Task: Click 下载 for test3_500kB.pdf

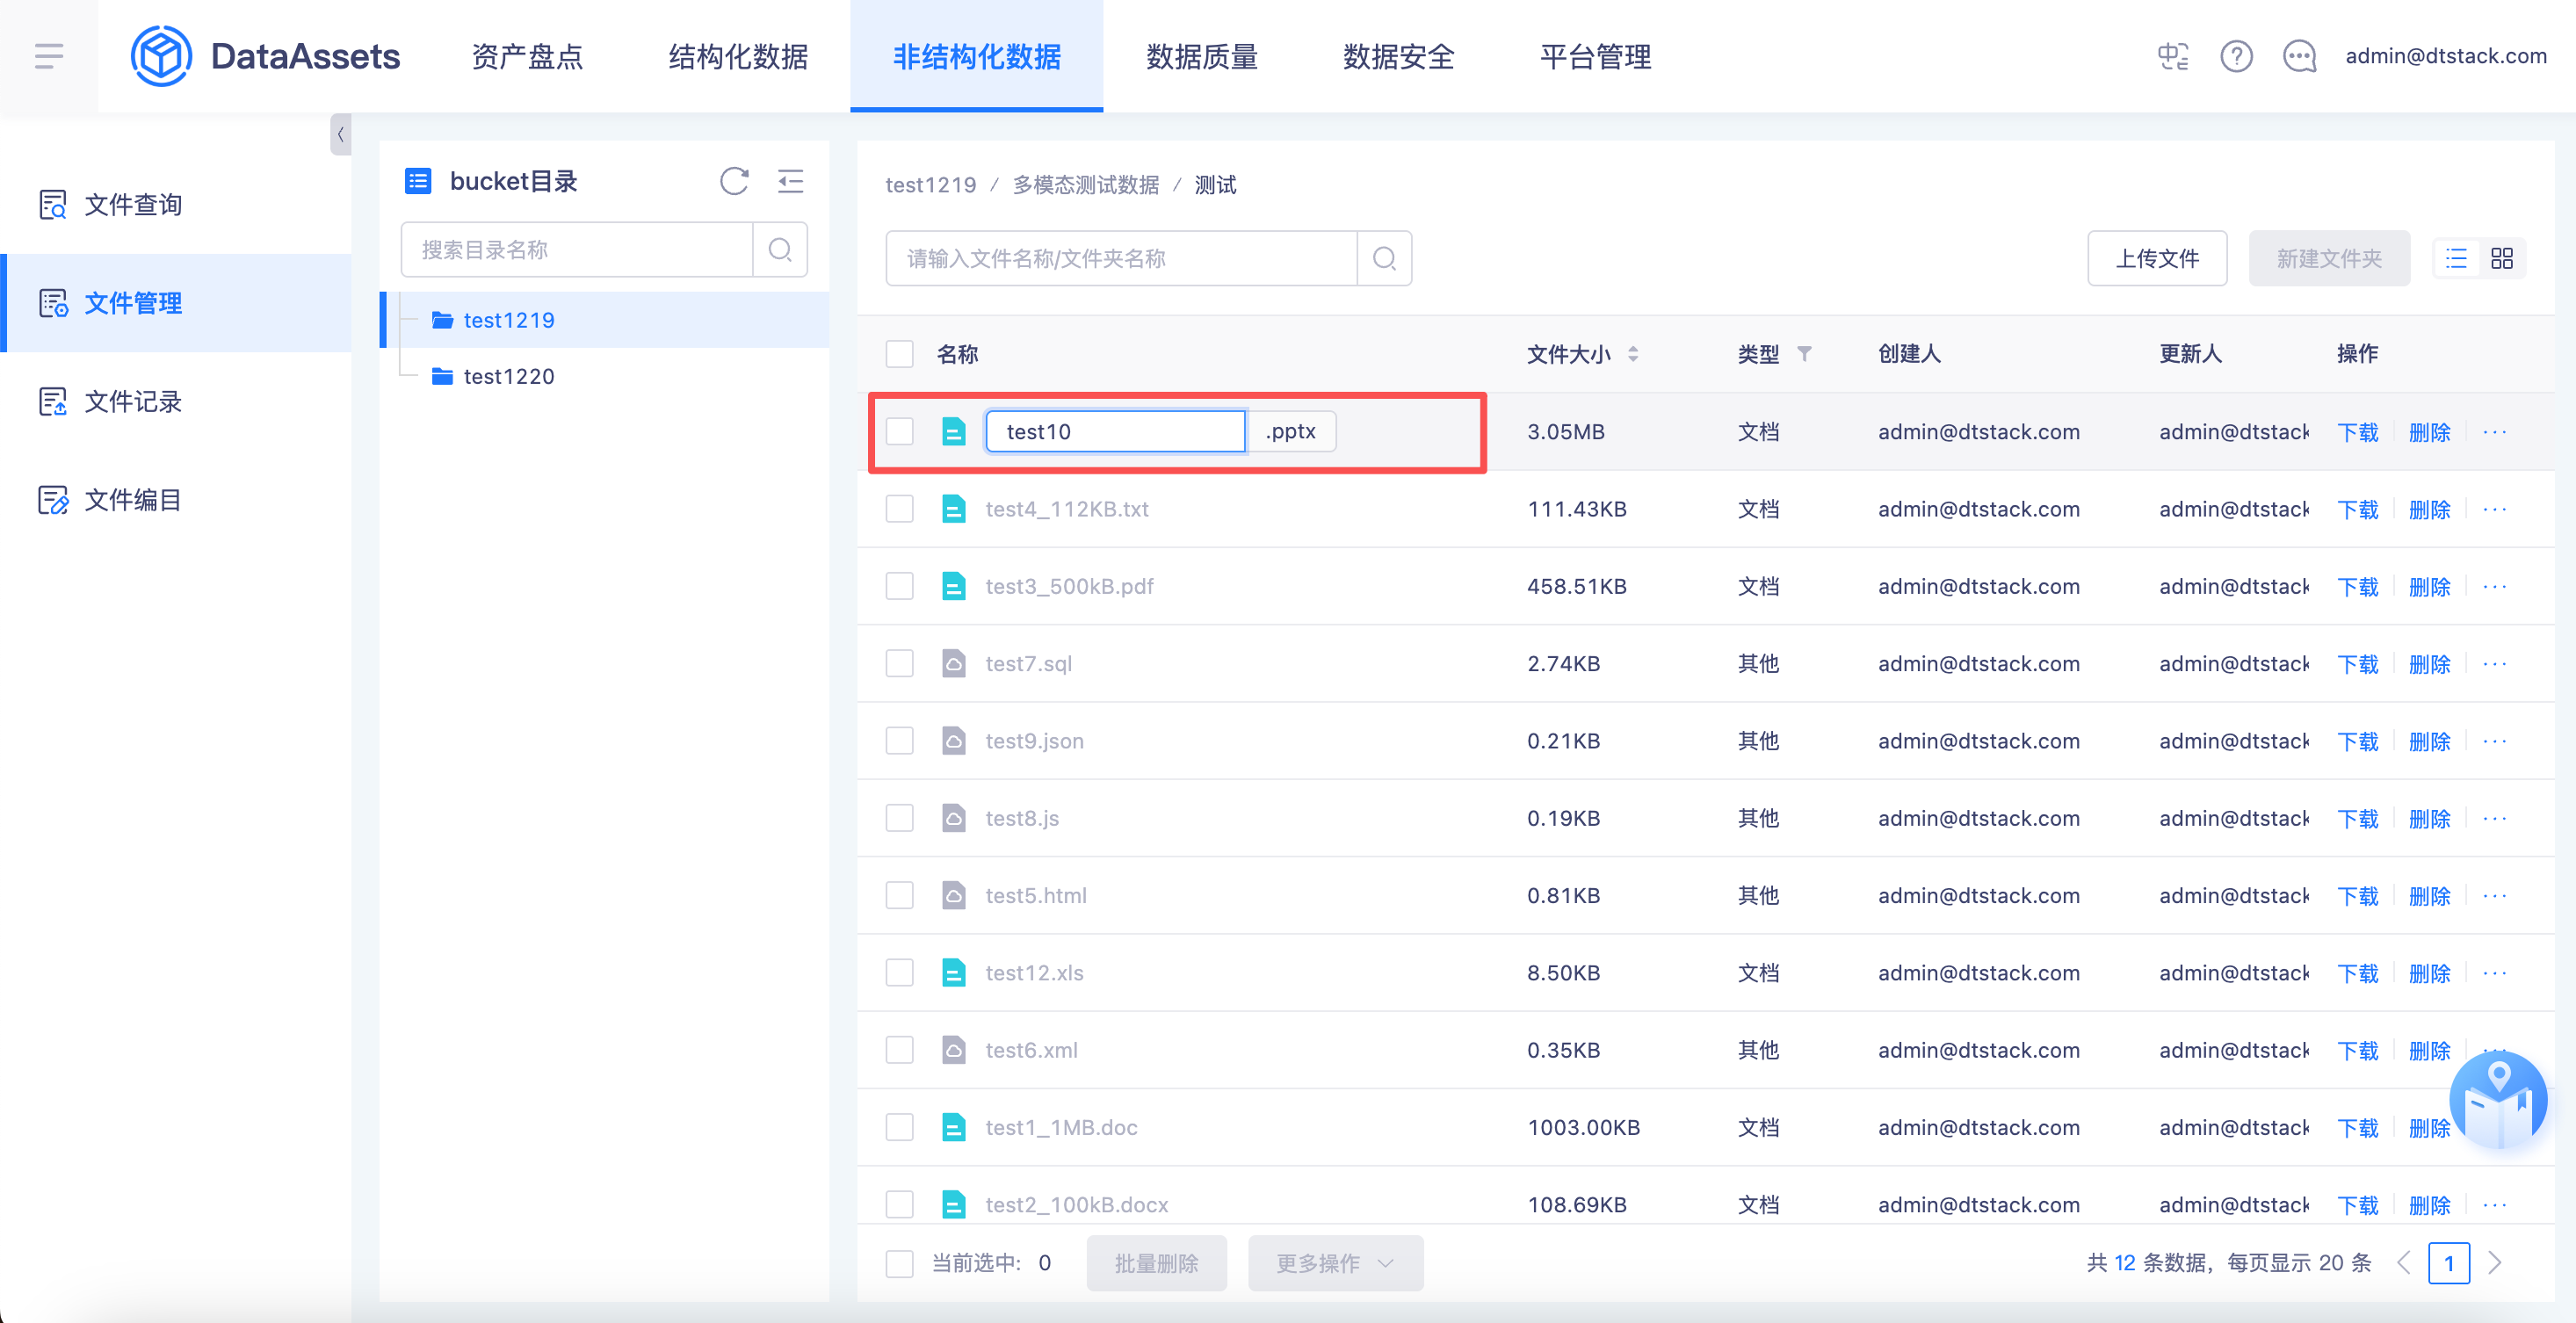Action: 2357,587
